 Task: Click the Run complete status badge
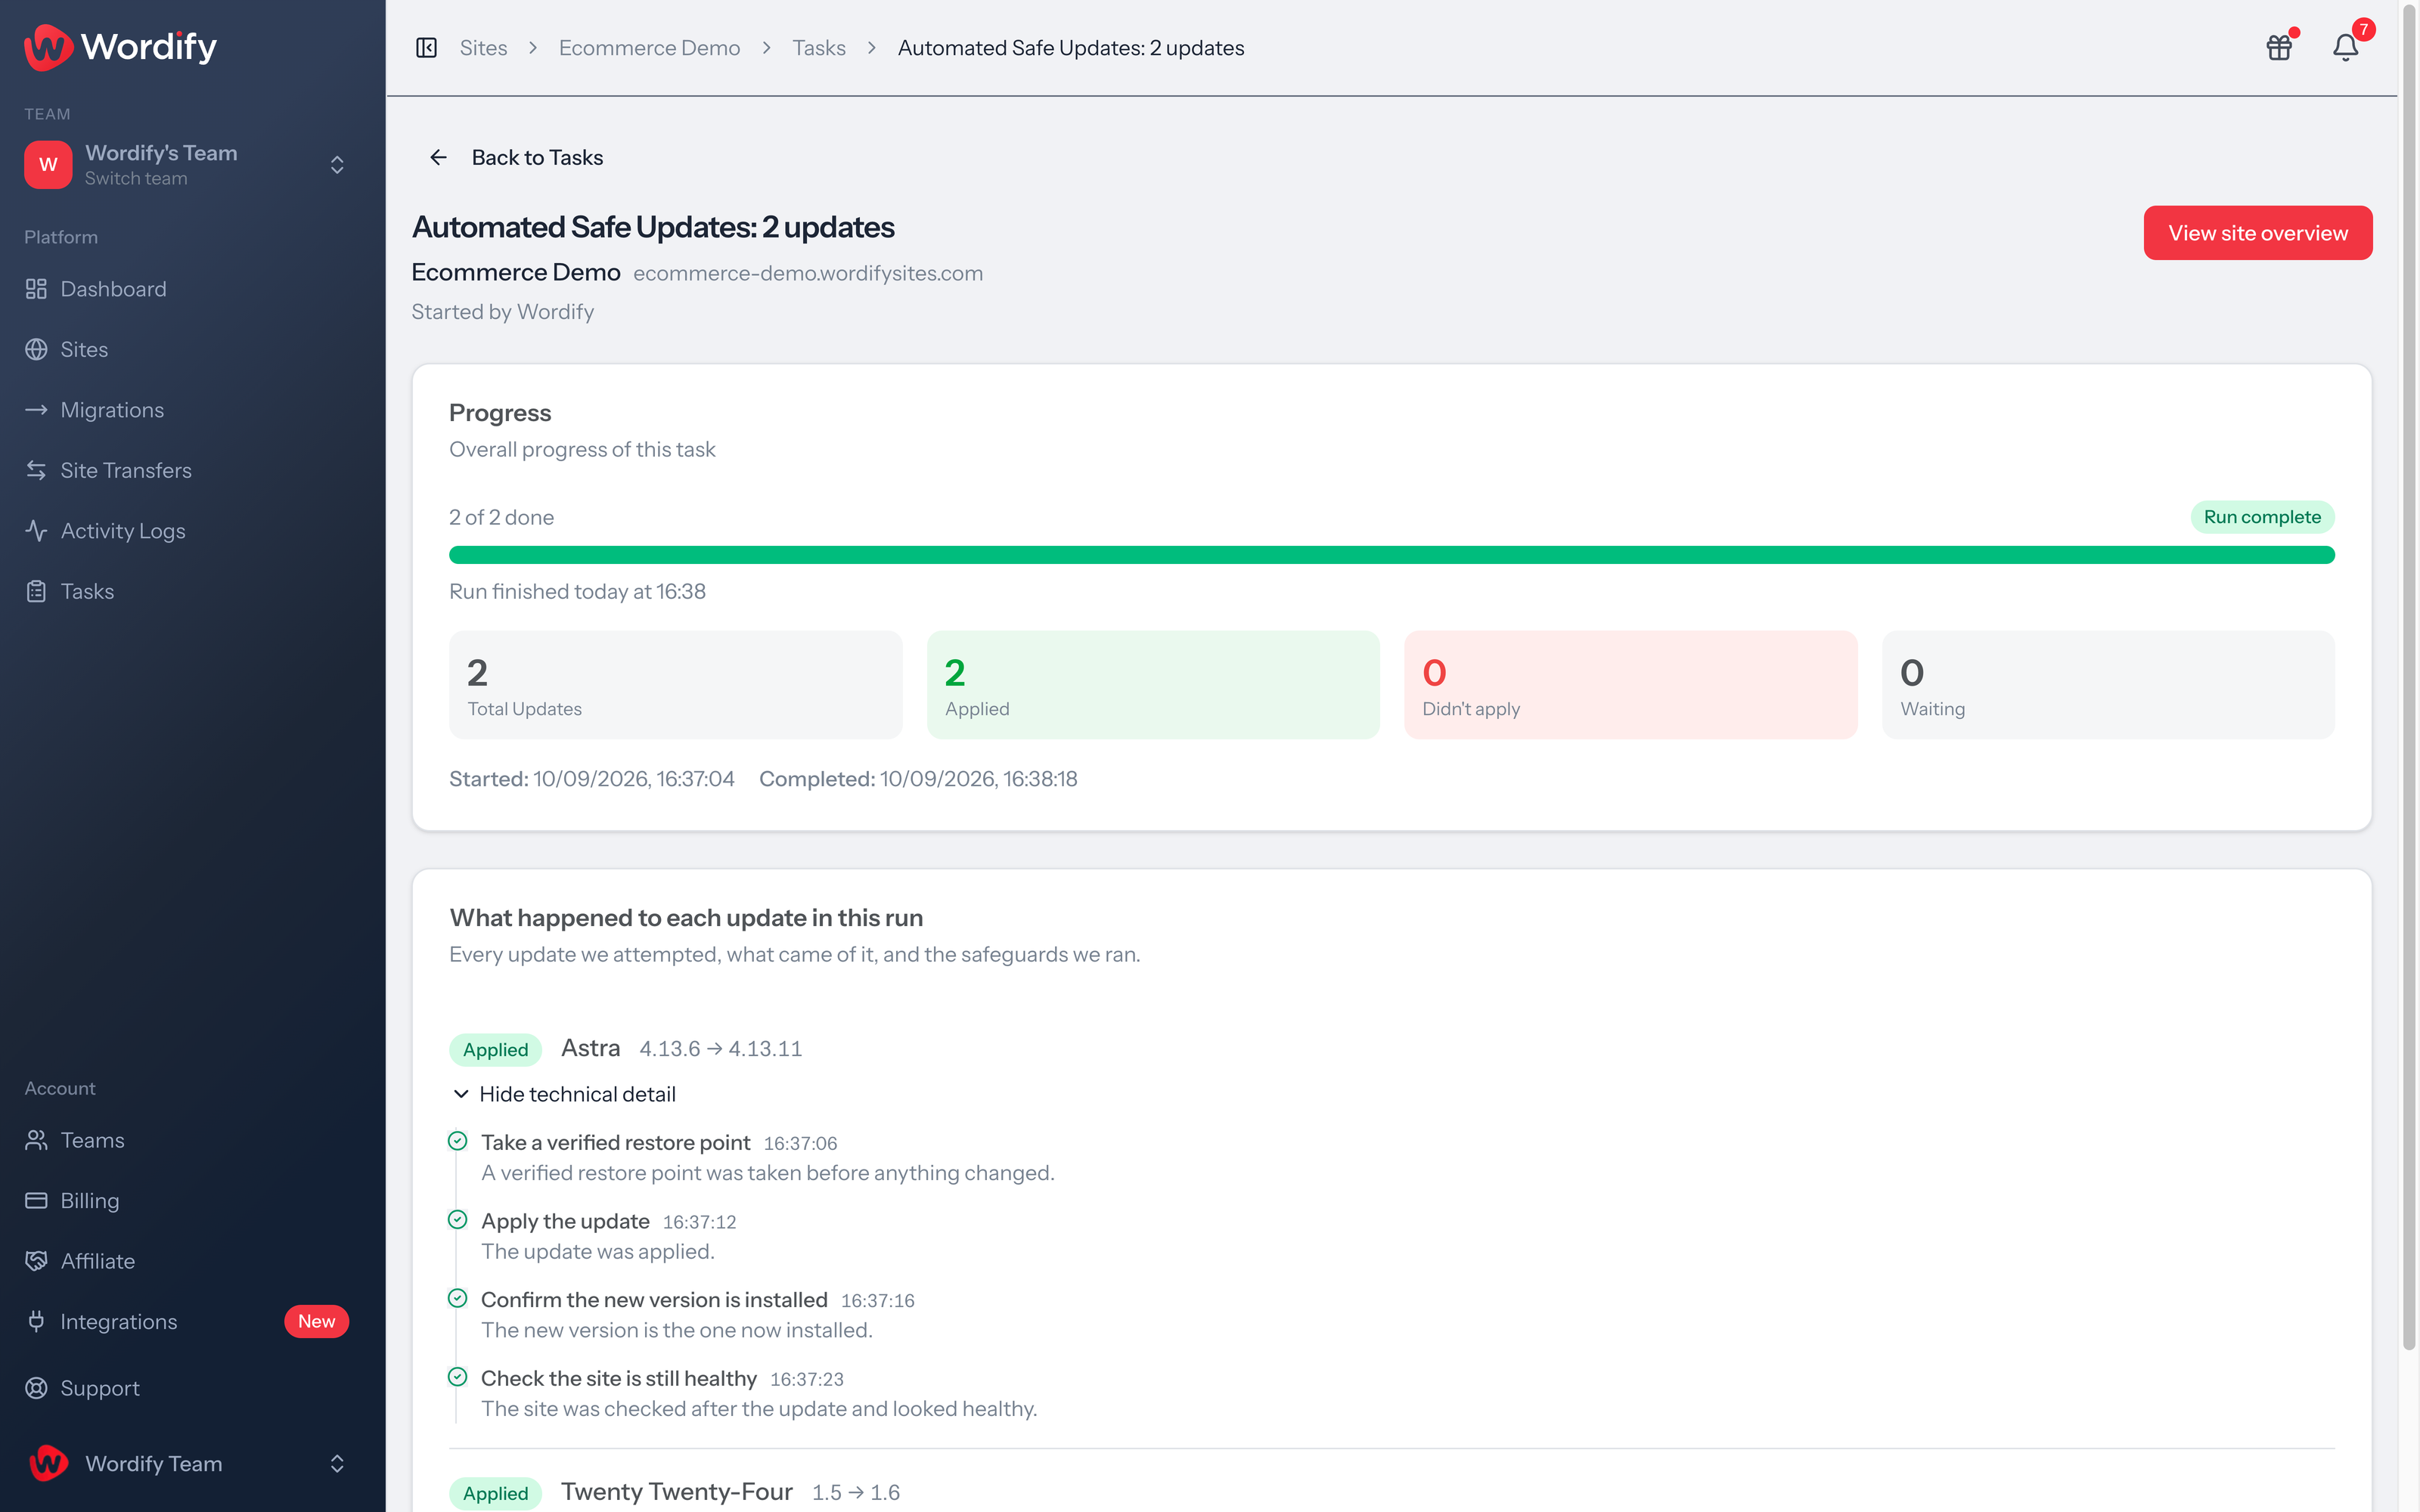[x=2262, y=517]
